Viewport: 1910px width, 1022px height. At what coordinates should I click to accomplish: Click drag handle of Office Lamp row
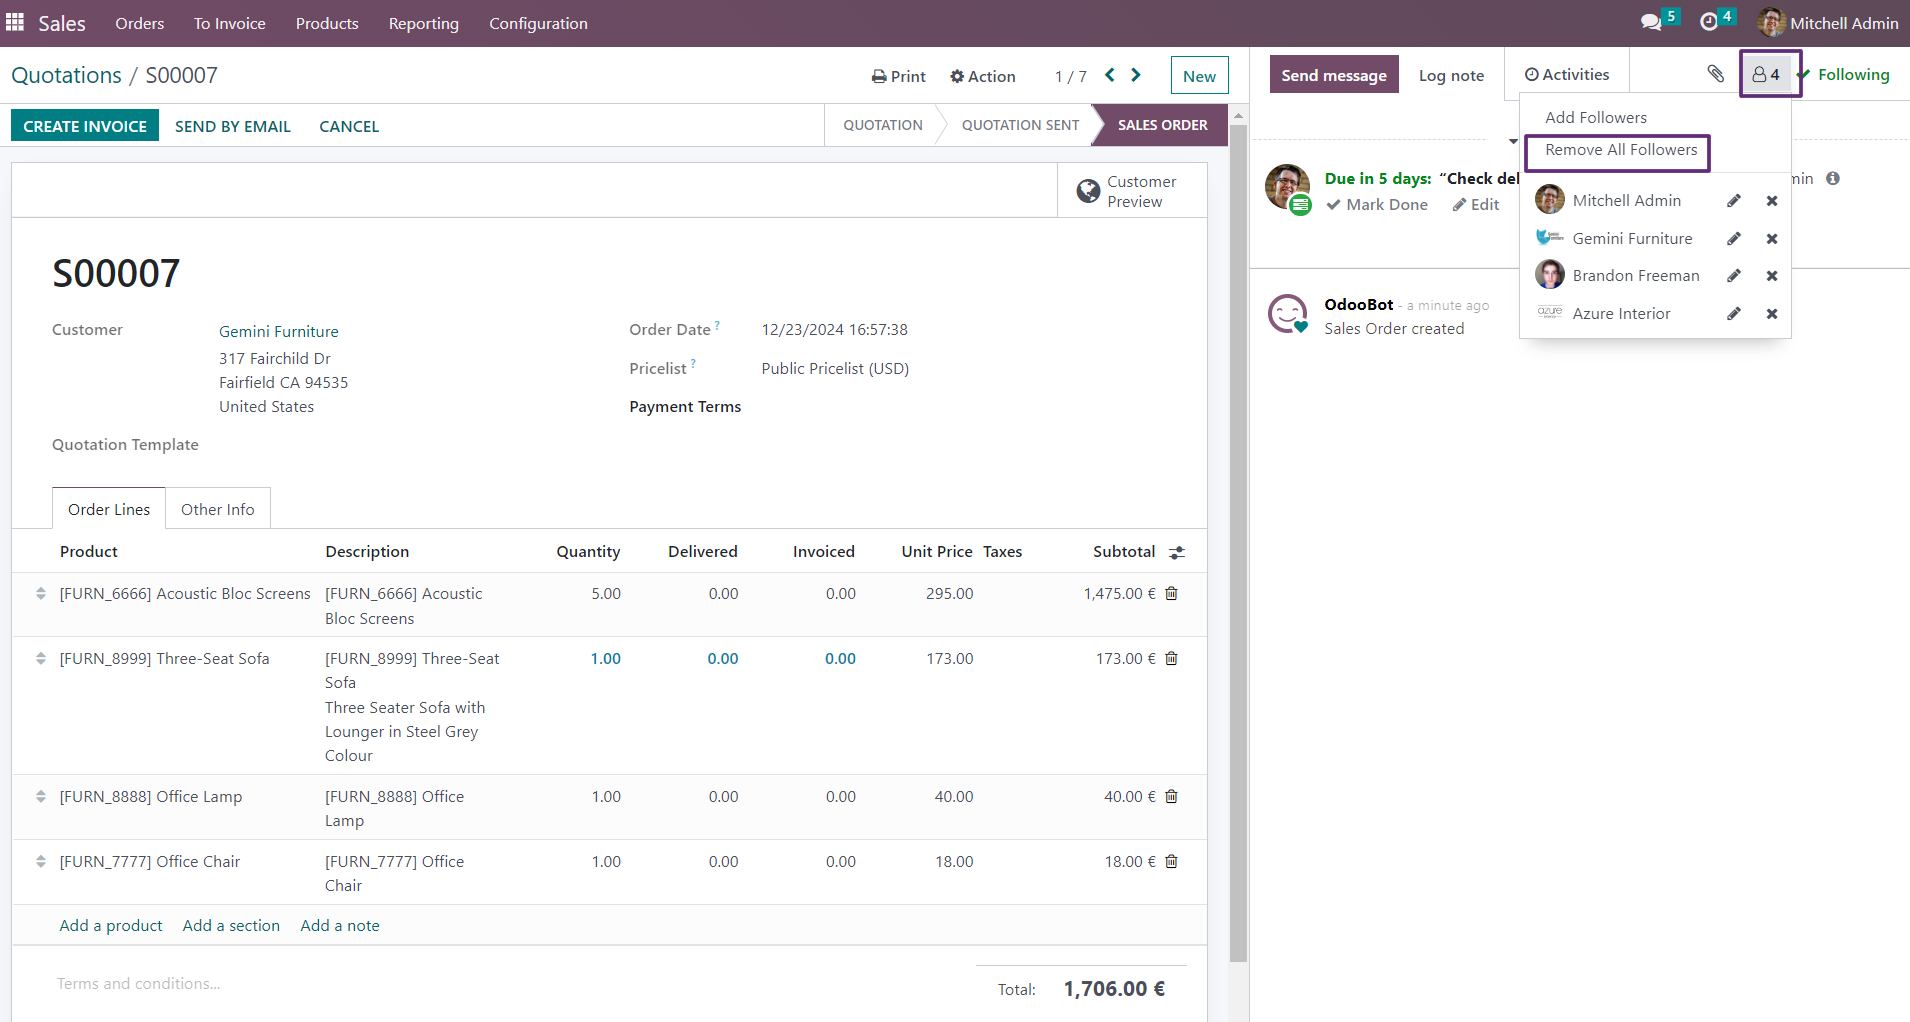click(41, 796)
